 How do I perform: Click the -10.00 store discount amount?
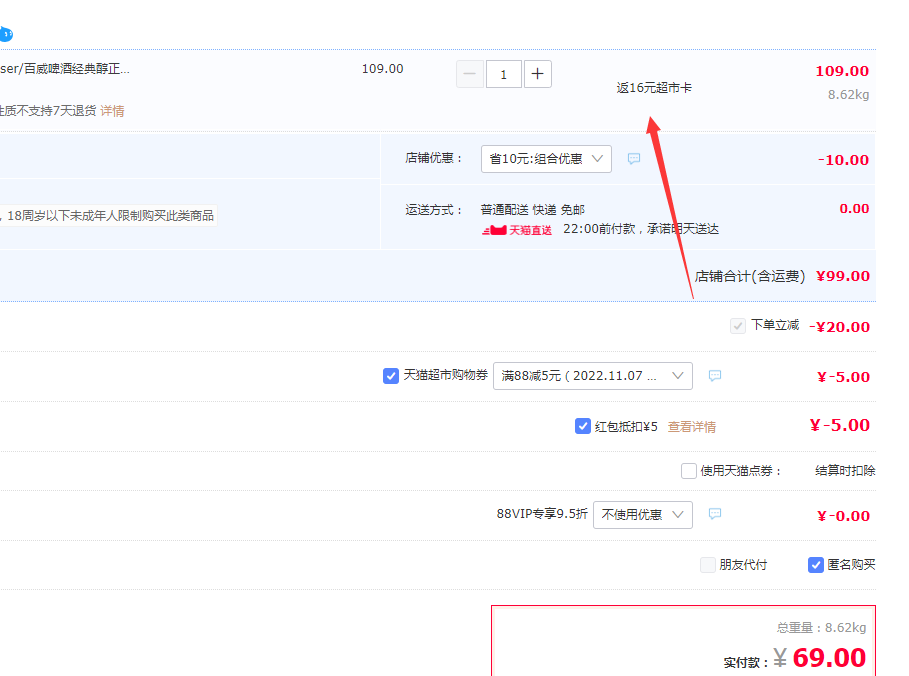coord(843,160)
